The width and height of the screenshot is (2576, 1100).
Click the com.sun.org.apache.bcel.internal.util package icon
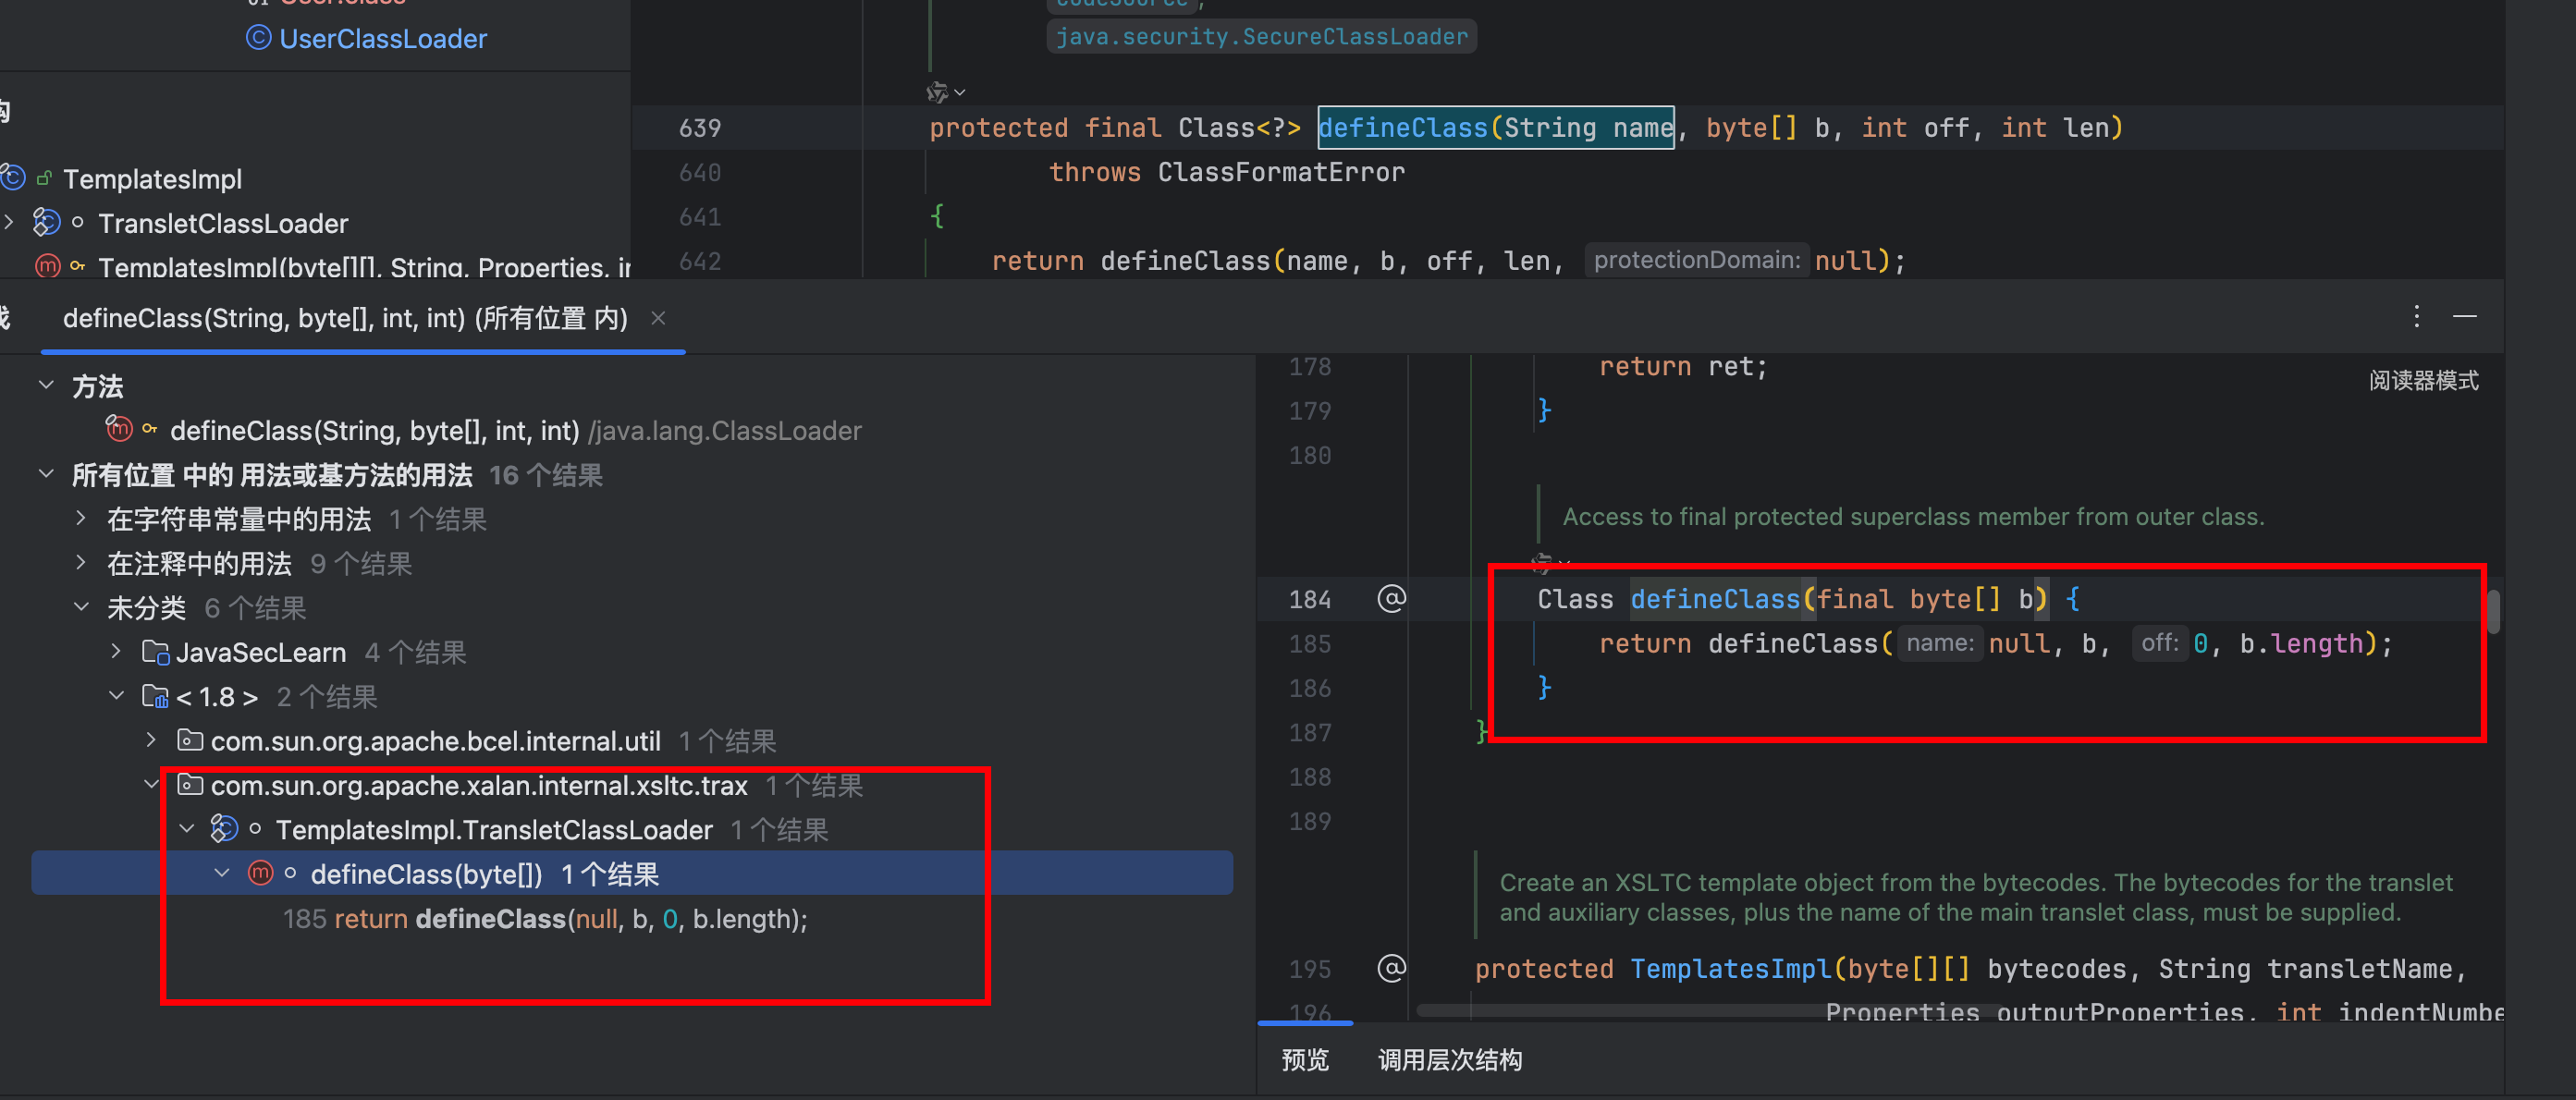(189, 740)
